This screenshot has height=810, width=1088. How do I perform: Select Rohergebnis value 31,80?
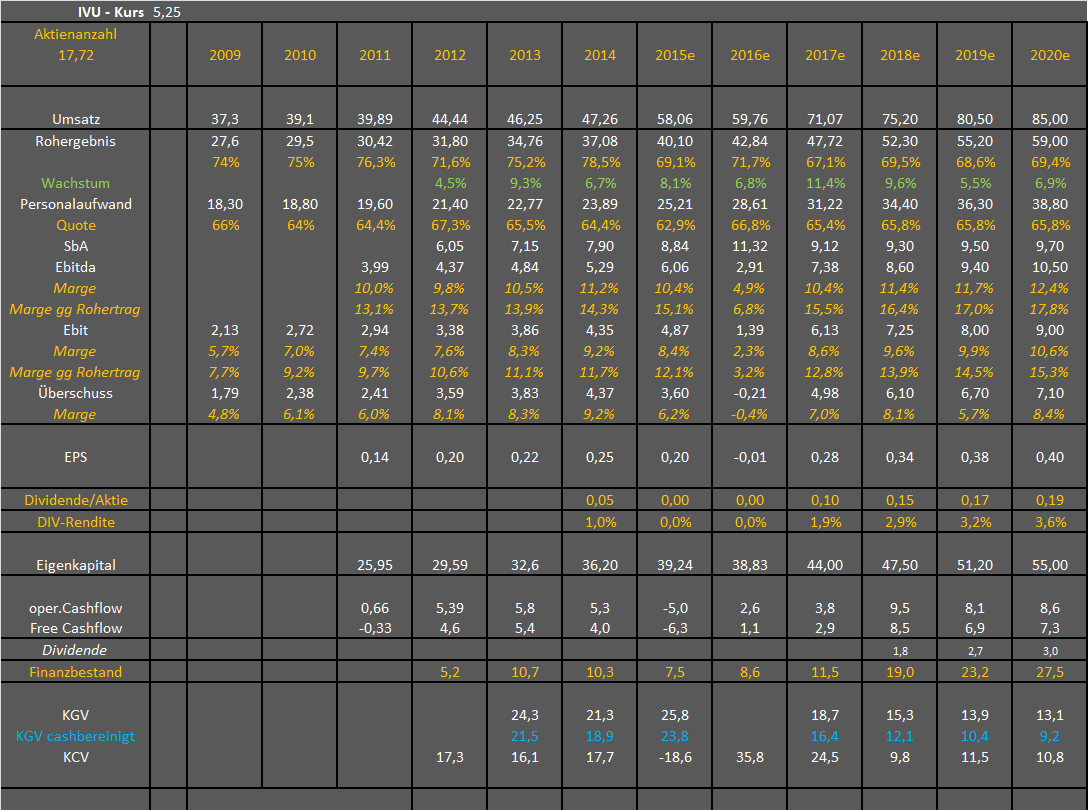(450, 141)
